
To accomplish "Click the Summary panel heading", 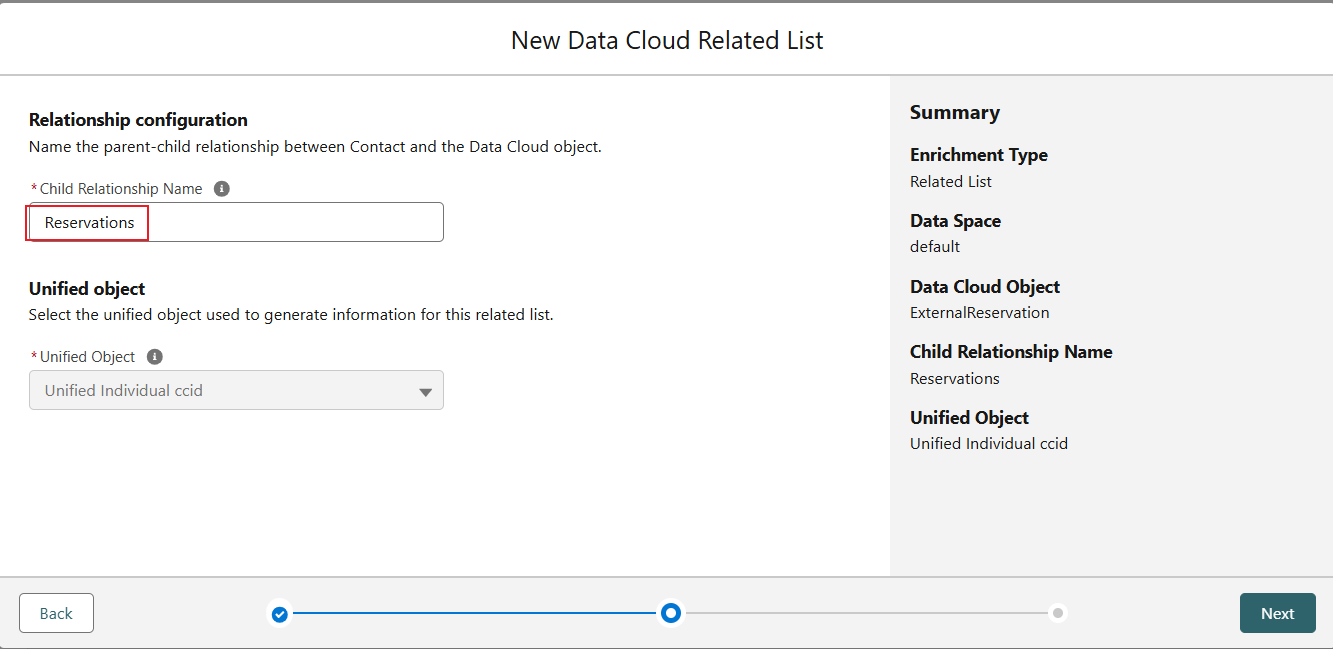I will (954, 112).
